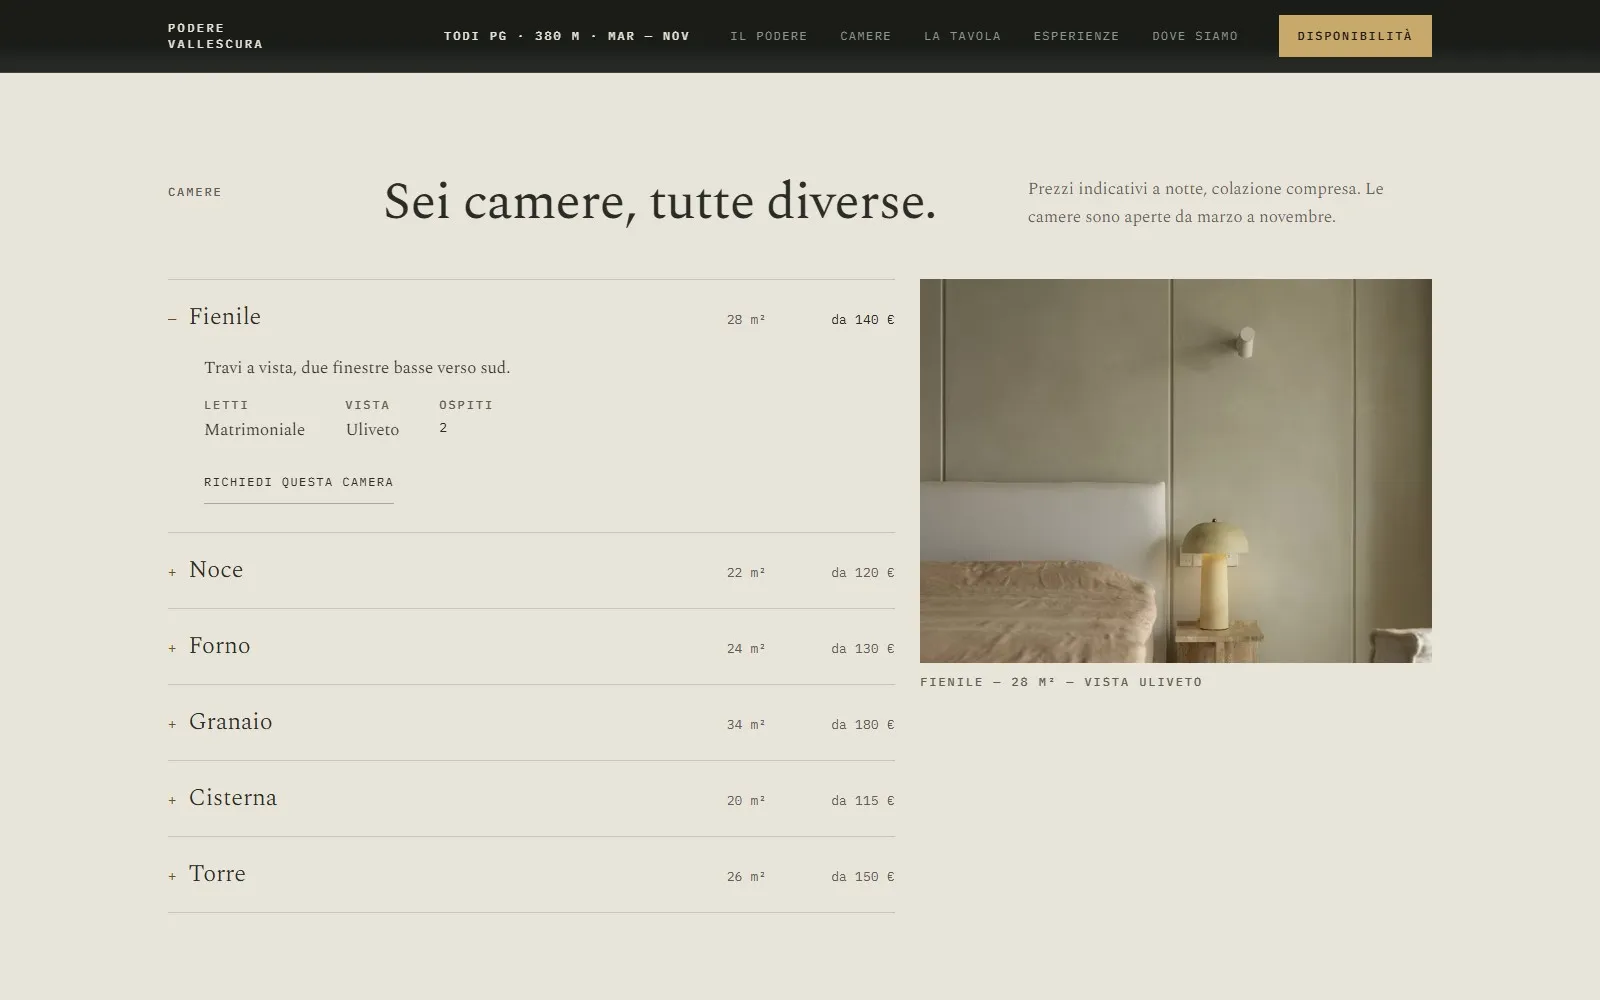Screen dimensions: 1600x1000
Task: Click the plus icon beside Granaio
Action: (172, 724)
